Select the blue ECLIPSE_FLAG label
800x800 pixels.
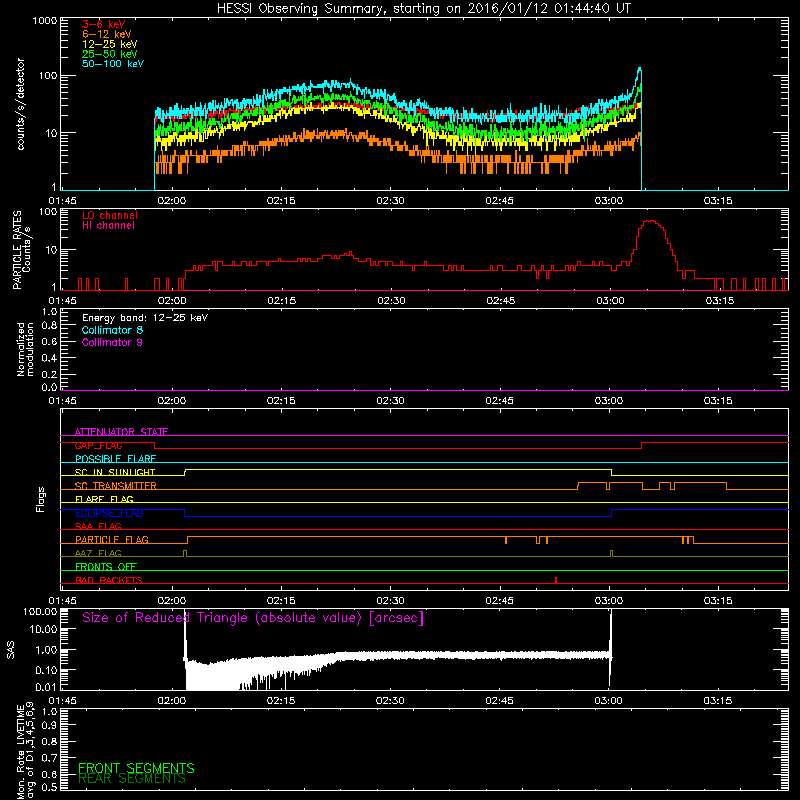pos(109,513)
